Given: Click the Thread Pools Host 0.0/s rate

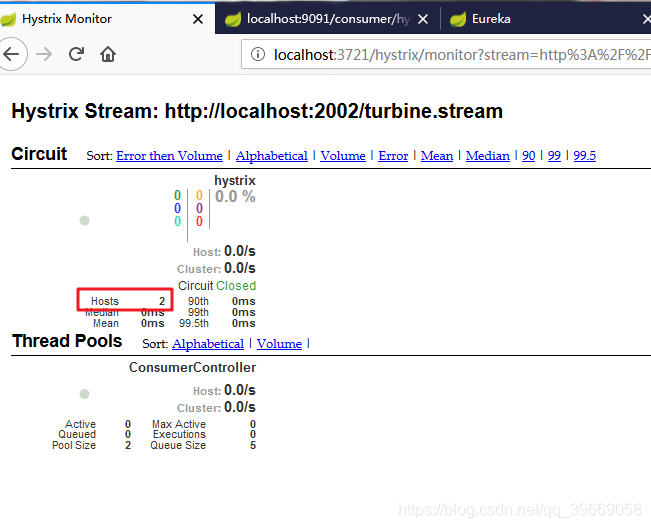Looking at the screenshot, I should click(x=240, y=390).
